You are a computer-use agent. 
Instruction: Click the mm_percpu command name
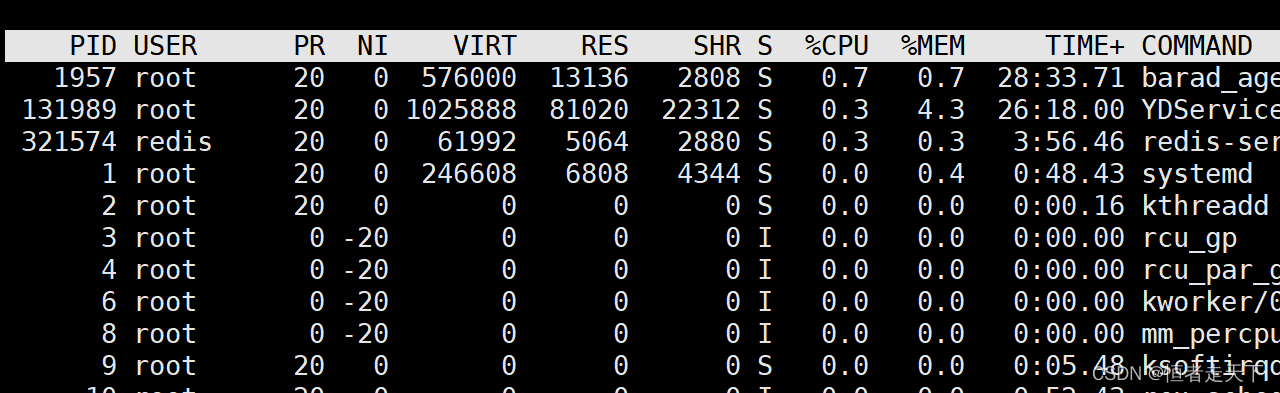pyautogui.click(x=1210, y=335)
